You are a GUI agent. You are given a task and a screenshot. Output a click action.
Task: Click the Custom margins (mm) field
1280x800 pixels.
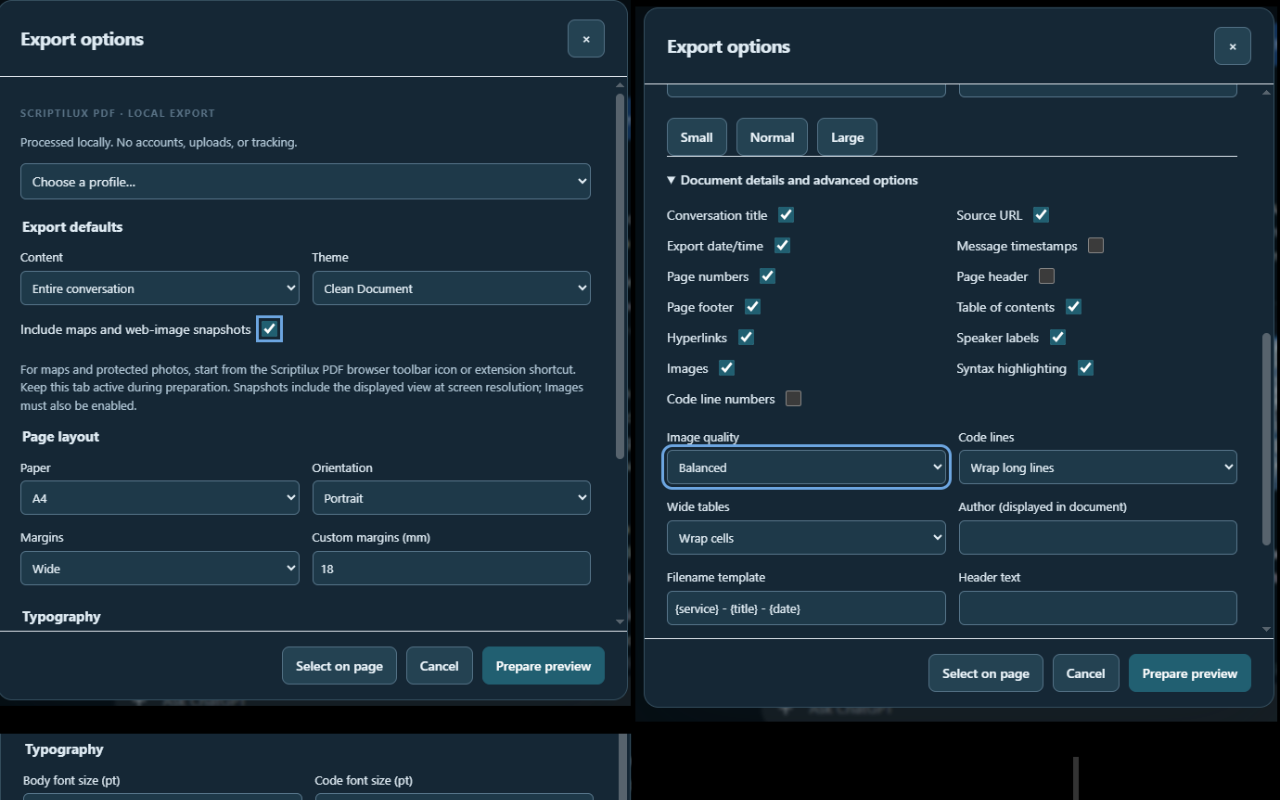point(451,568)
